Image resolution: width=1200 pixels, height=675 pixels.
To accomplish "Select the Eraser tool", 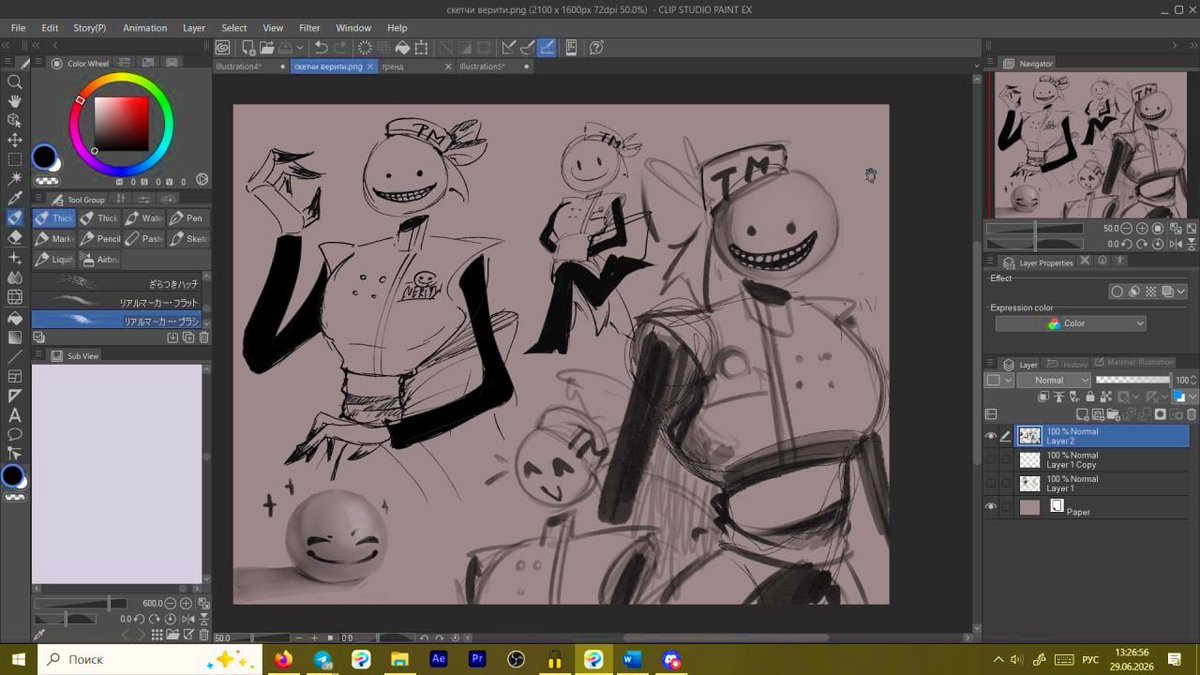I will click(x=15, y=237).
